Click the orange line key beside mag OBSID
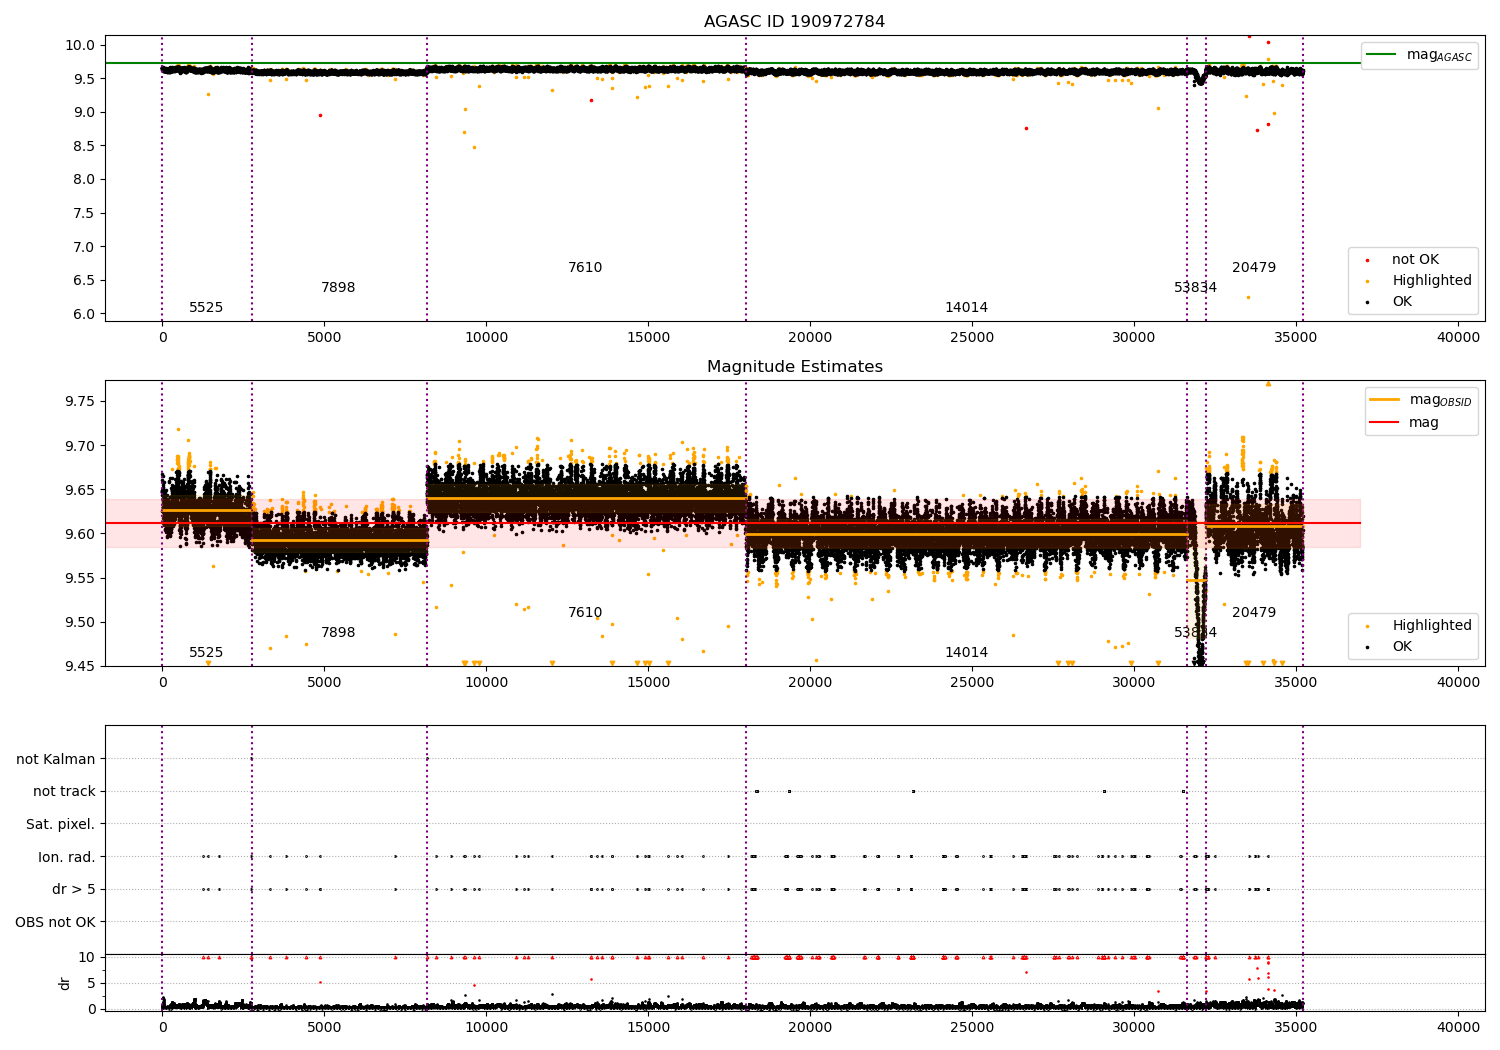This screenshot has width=1500, height=1050. (x=1385, y=399)
